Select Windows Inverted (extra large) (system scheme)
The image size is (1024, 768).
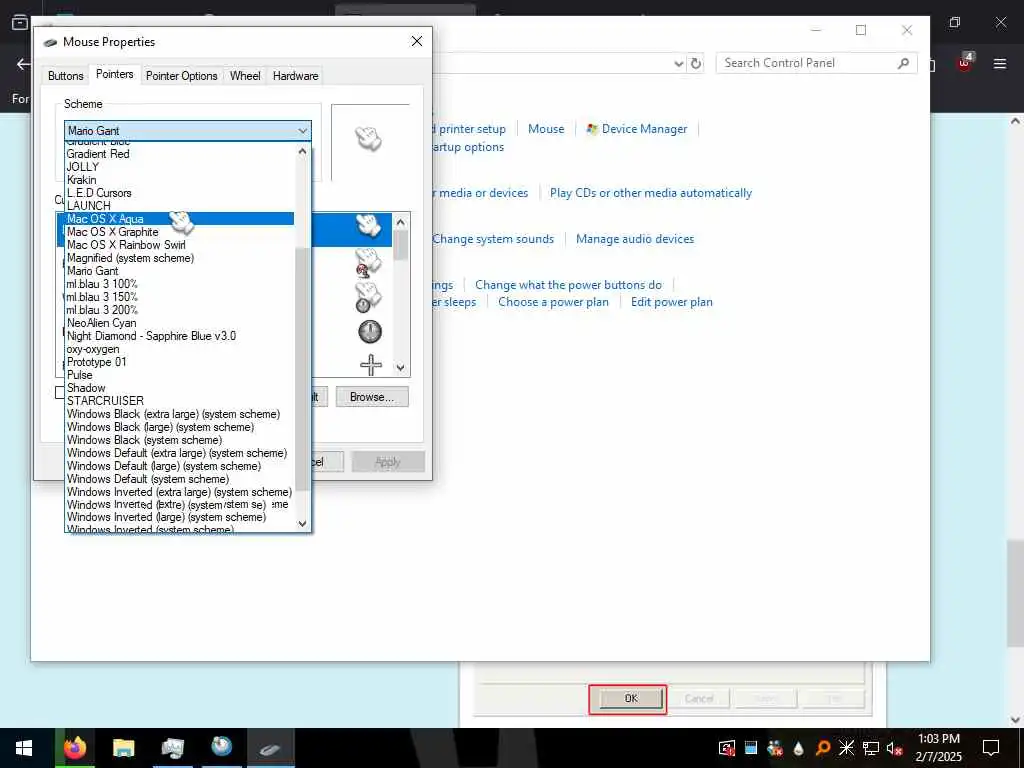point(180,492)
